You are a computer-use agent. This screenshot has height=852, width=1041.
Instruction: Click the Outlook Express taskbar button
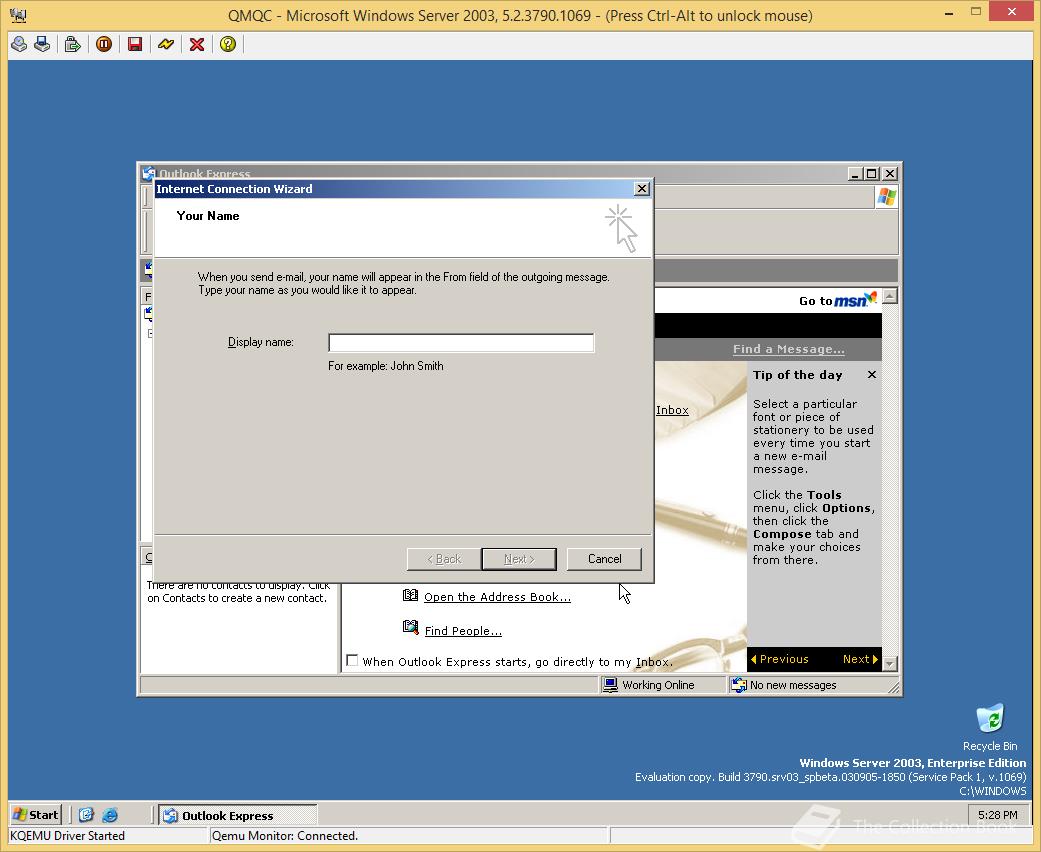[238, 815]
